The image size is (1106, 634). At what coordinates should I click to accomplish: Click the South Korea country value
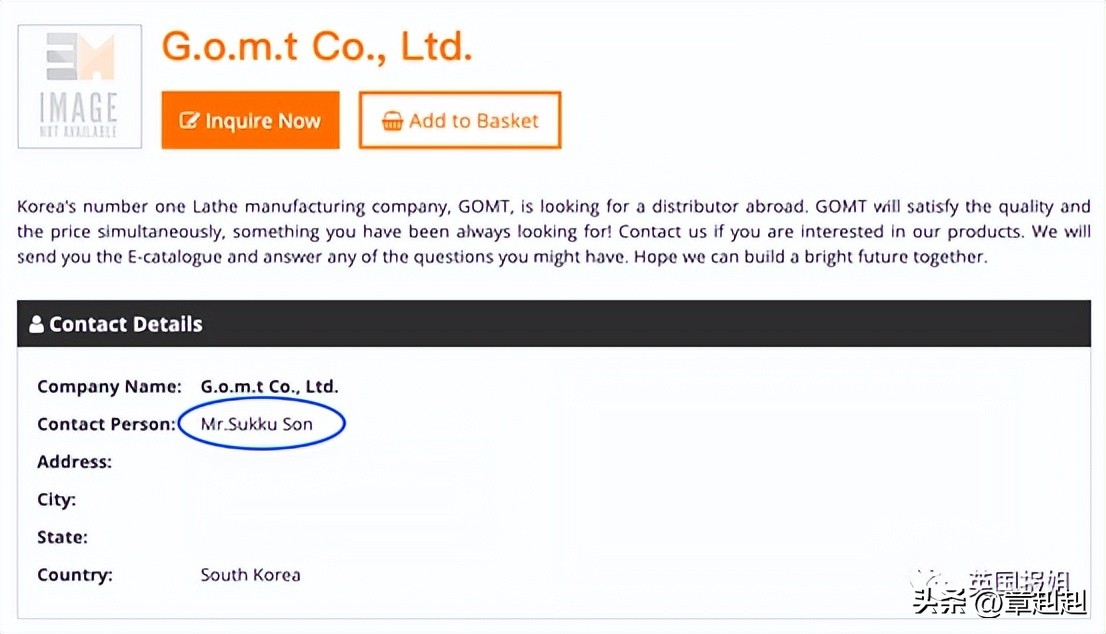coord(250,575)
